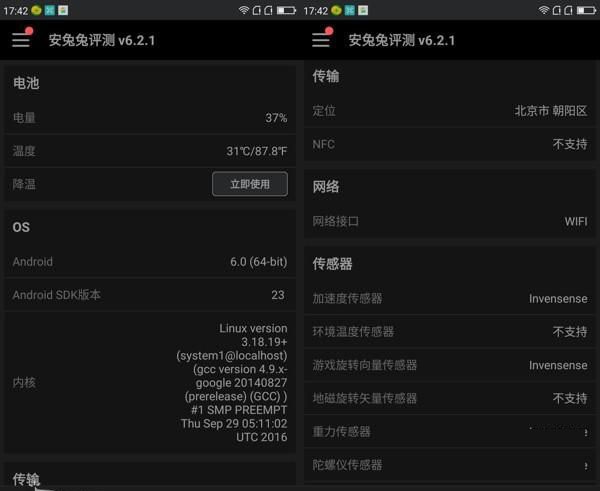Select the 陀螺仪传感器 row
The height and width of the screenshot is (491, 600).
pyautogui.click(x=450, y=465)
